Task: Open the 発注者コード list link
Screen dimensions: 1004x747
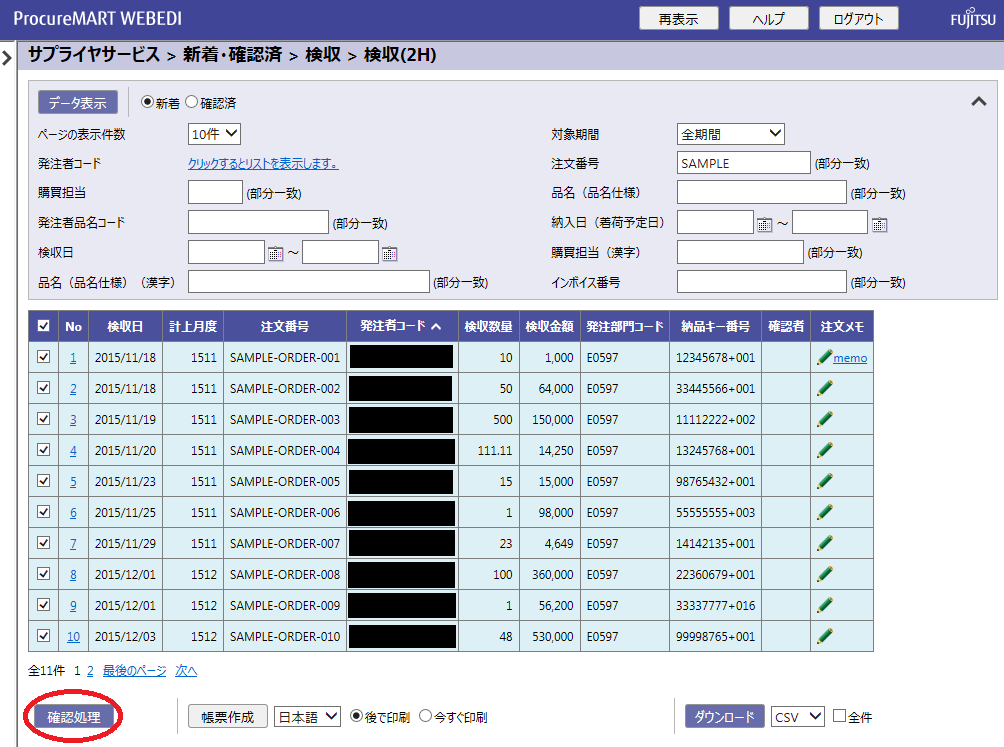Action: point(263,164)
